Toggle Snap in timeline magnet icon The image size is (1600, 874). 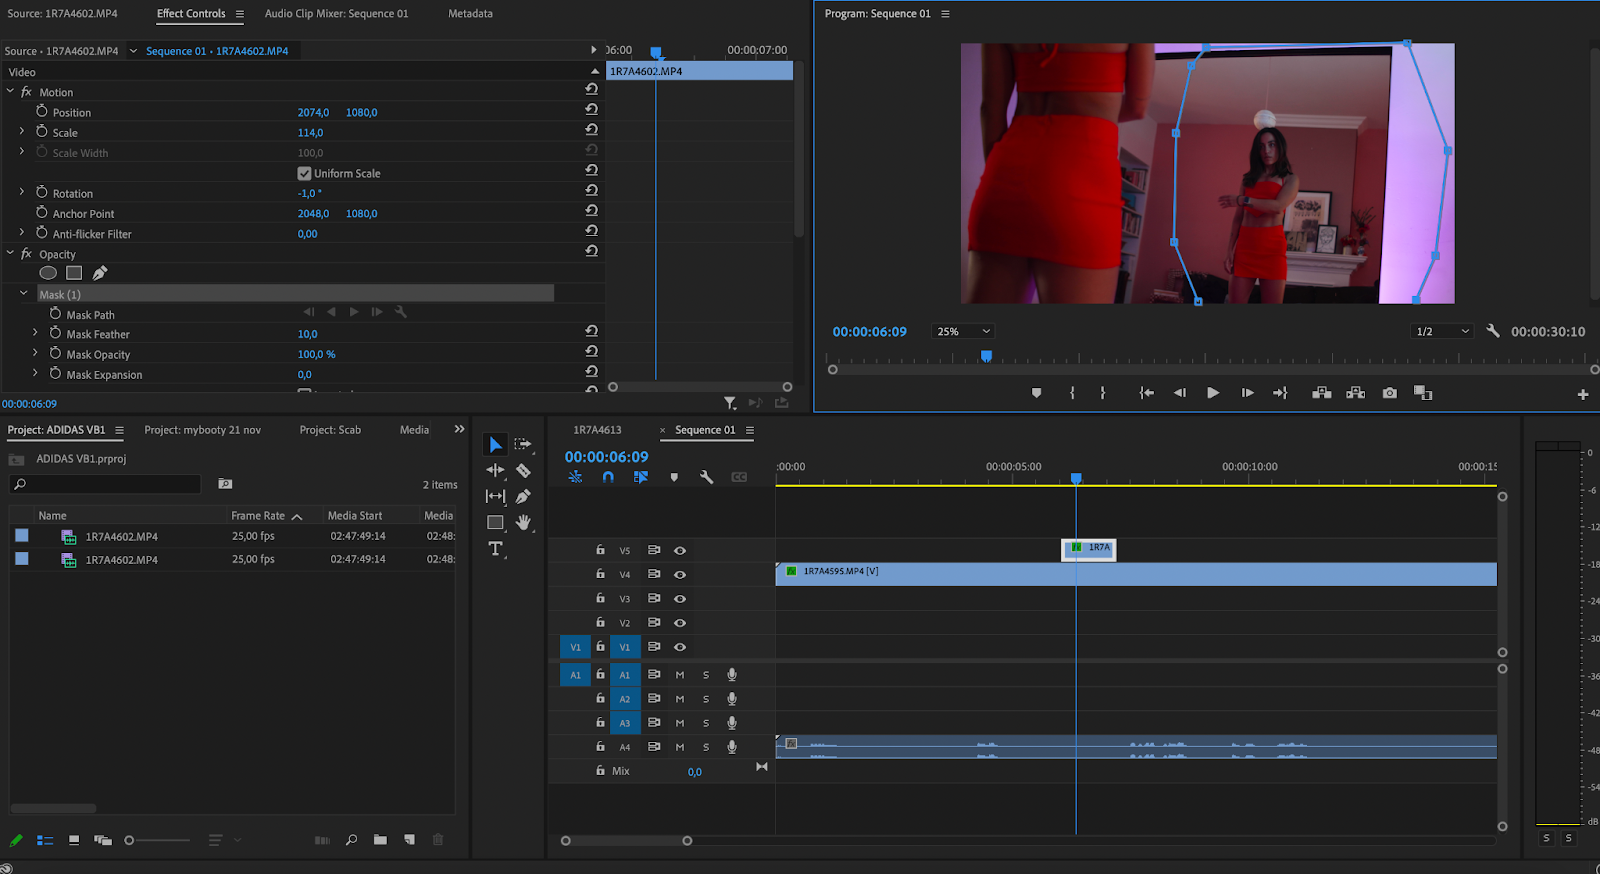point(608,478)
